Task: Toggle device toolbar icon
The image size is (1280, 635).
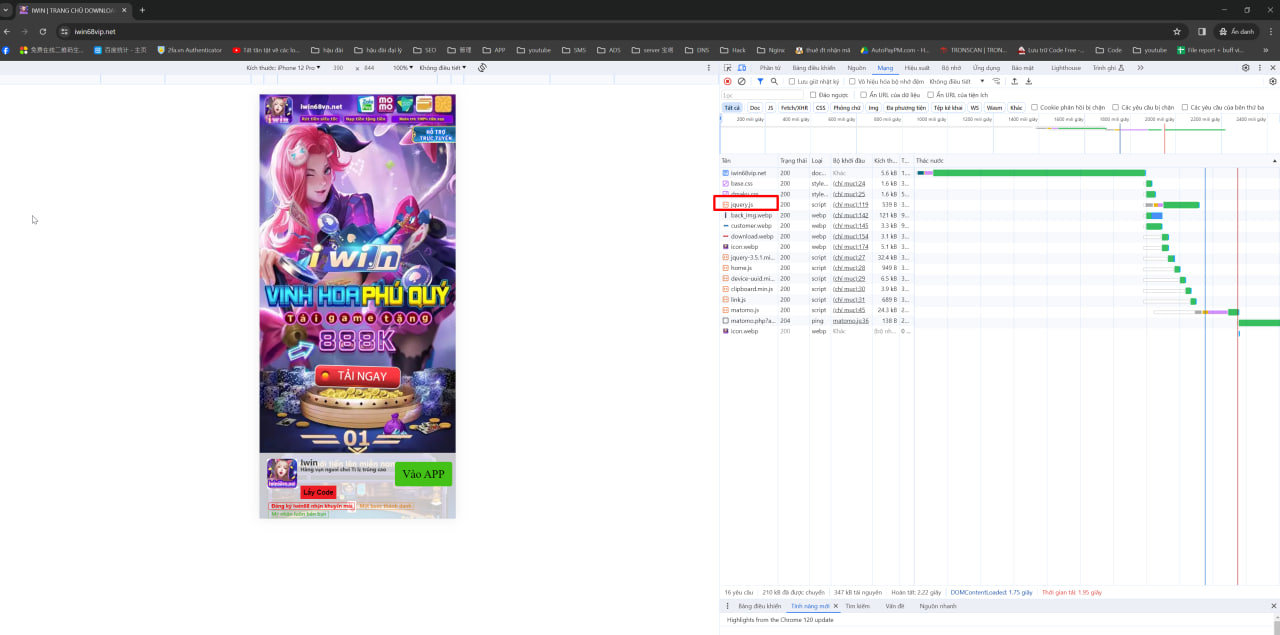Action: [x=741, y=68]
